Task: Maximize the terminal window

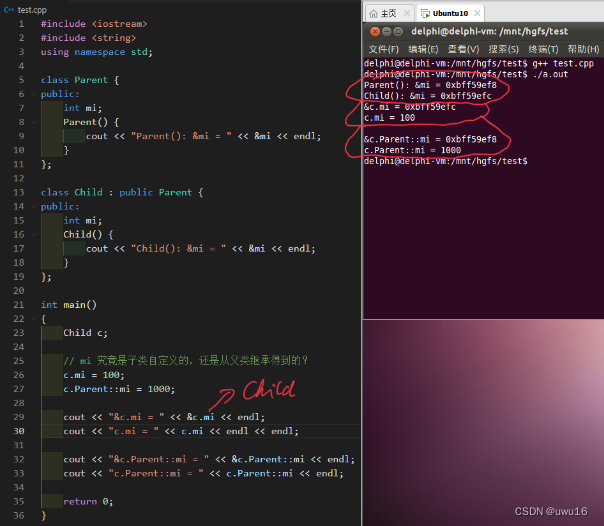Action: pyautogui.click(x=398, y=32)
